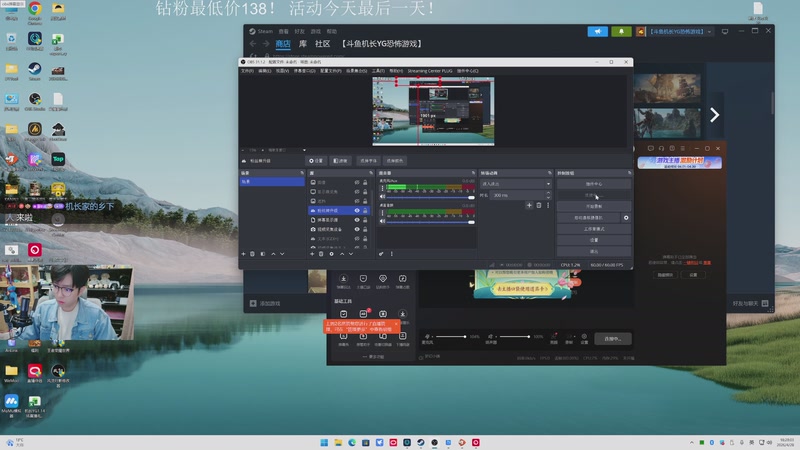Remove selected source with Sources trash icon
This screenshot has height=450, width=800.
[x=321, y=254]
